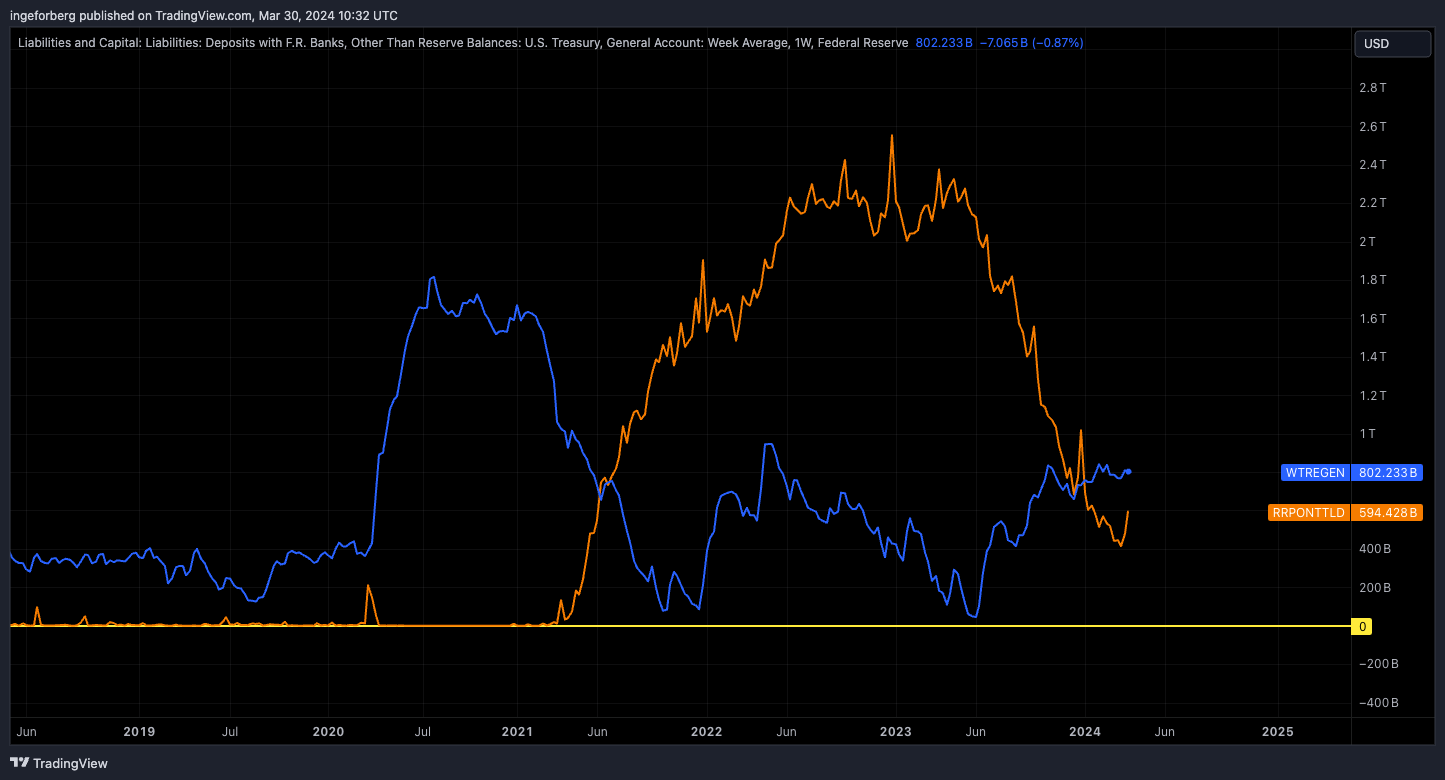Click the 1 T price axis label
The height and width of the screenshot is (780, 1445).
[x=1367, y=434]
